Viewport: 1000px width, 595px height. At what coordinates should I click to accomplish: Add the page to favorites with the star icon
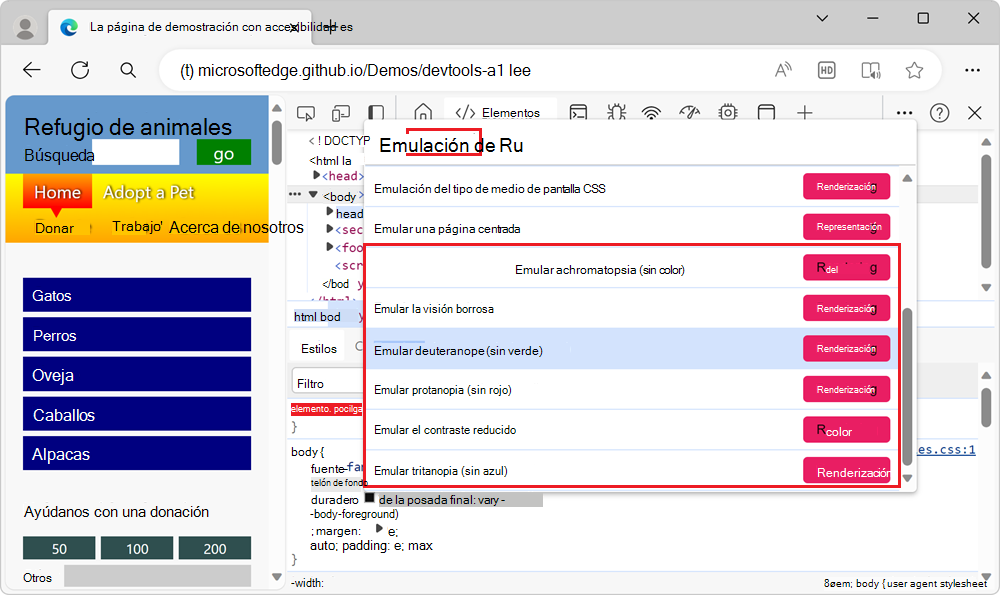click(x=914, y=70)
